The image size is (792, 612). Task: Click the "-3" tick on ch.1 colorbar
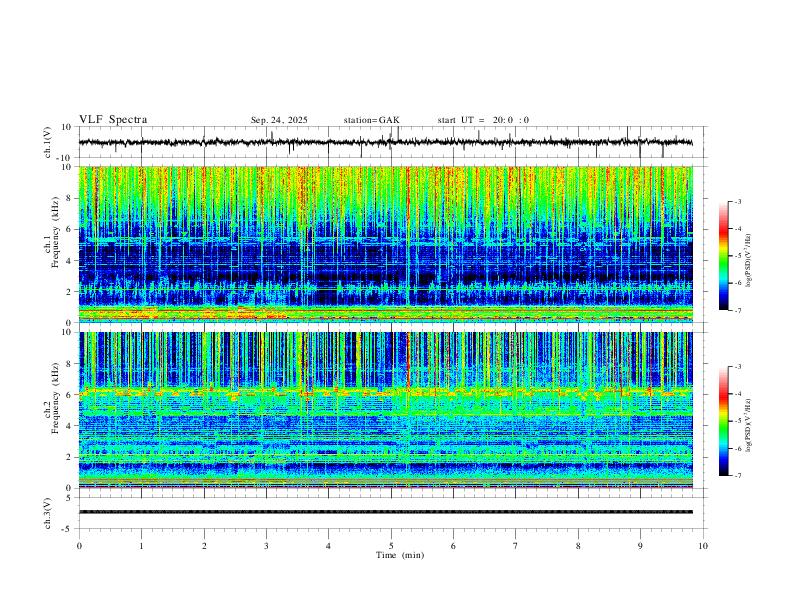click(x=738, y=201)
